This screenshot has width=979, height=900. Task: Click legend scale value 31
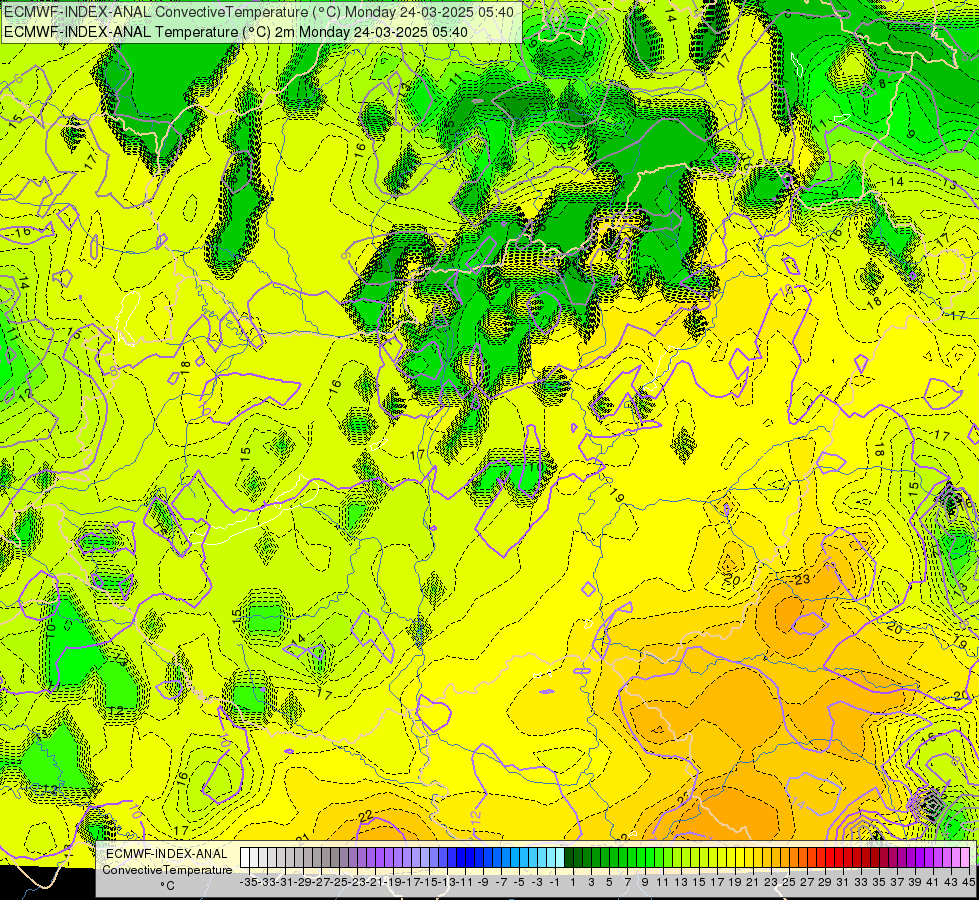click(x=843, y=883)
